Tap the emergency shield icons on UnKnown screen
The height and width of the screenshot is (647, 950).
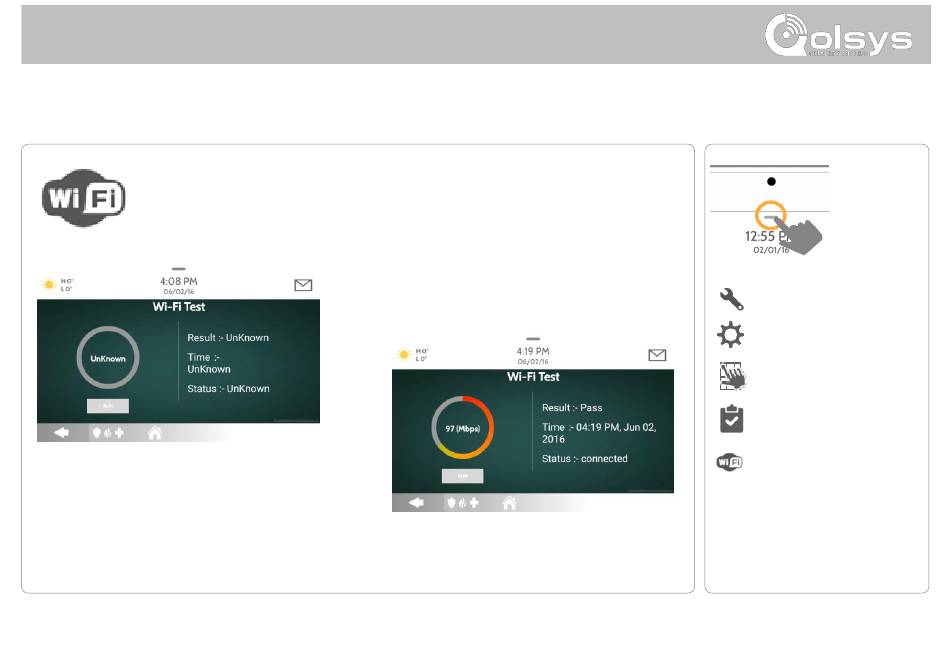[x=107, y=433]
